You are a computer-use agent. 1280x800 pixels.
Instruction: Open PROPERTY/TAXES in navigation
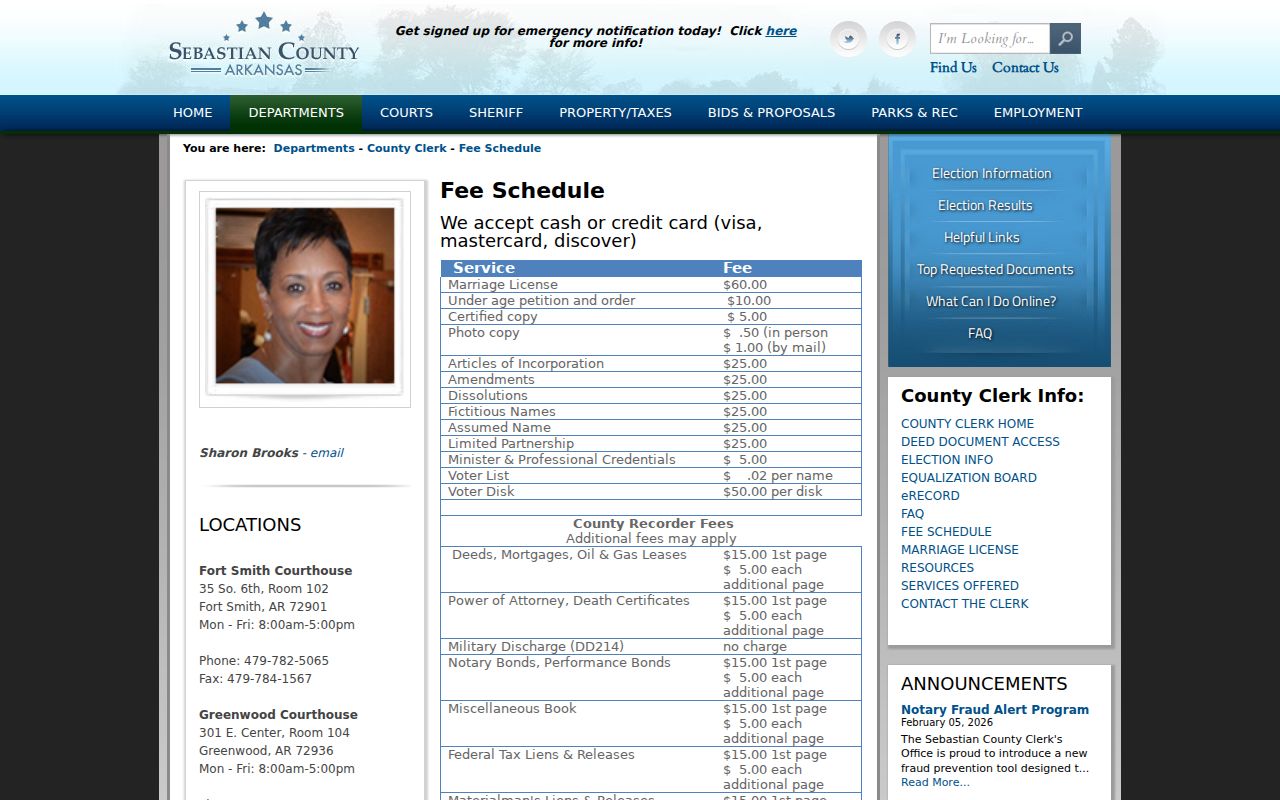point(615,113)
